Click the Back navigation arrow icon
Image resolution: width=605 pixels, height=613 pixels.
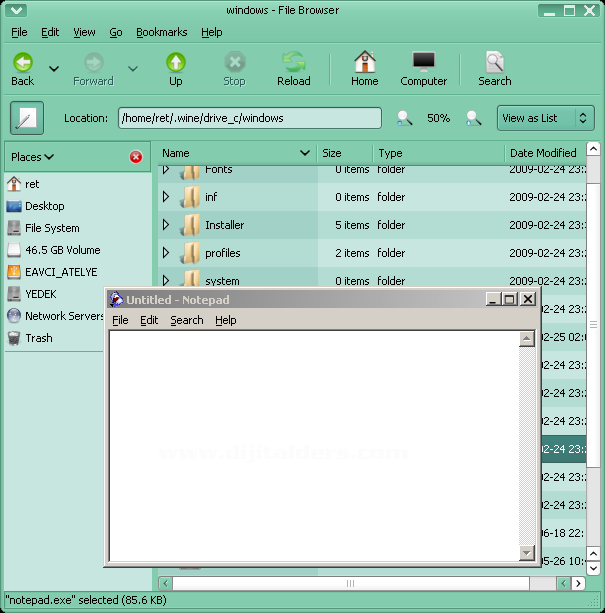click(22, 62)
